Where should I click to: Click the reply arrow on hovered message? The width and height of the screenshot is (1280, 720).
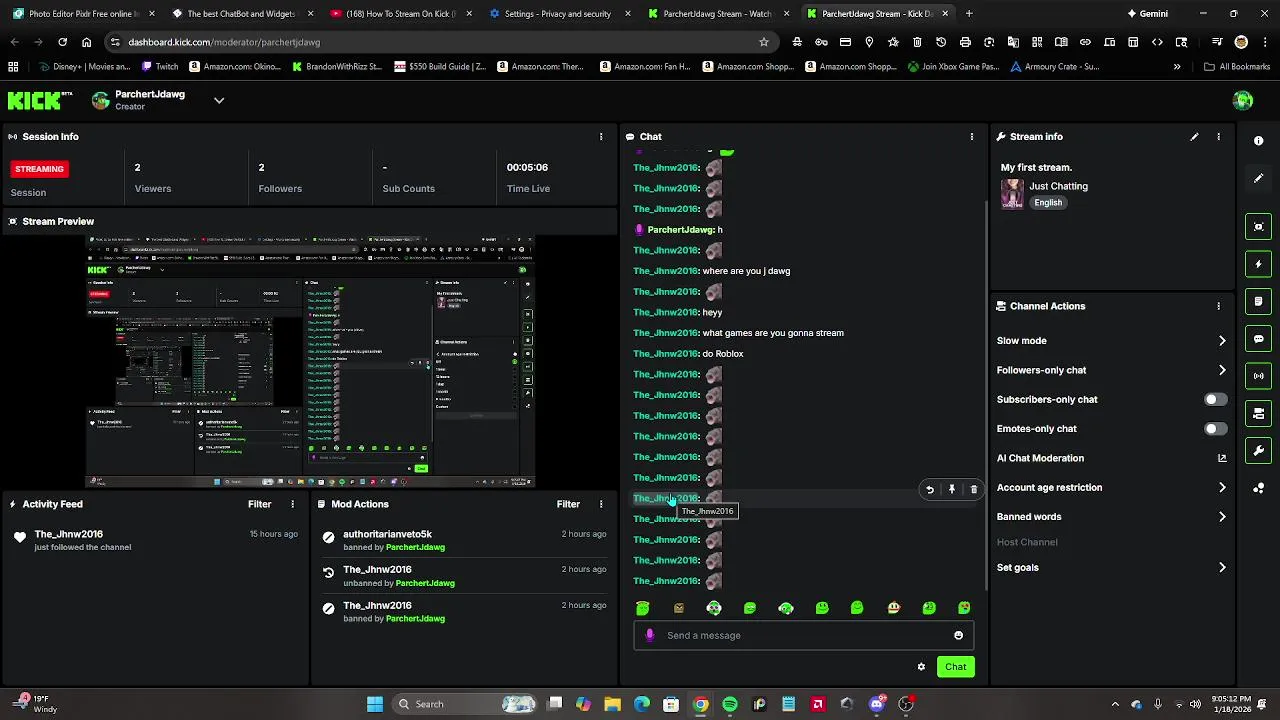930,490
